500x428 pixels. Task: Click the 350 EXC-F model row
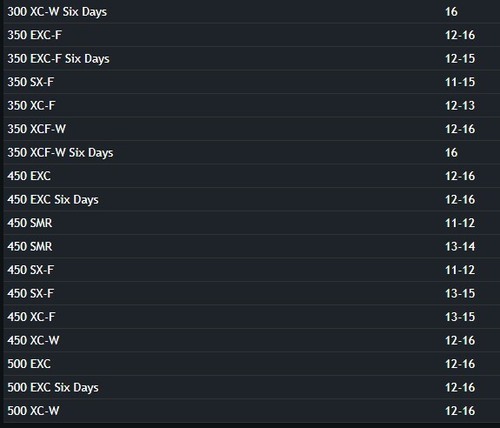252,35
